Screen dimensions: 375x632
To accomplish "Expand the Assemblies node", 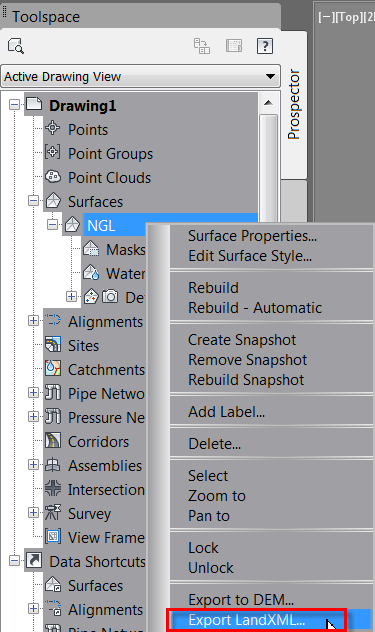I will (33, 464).
